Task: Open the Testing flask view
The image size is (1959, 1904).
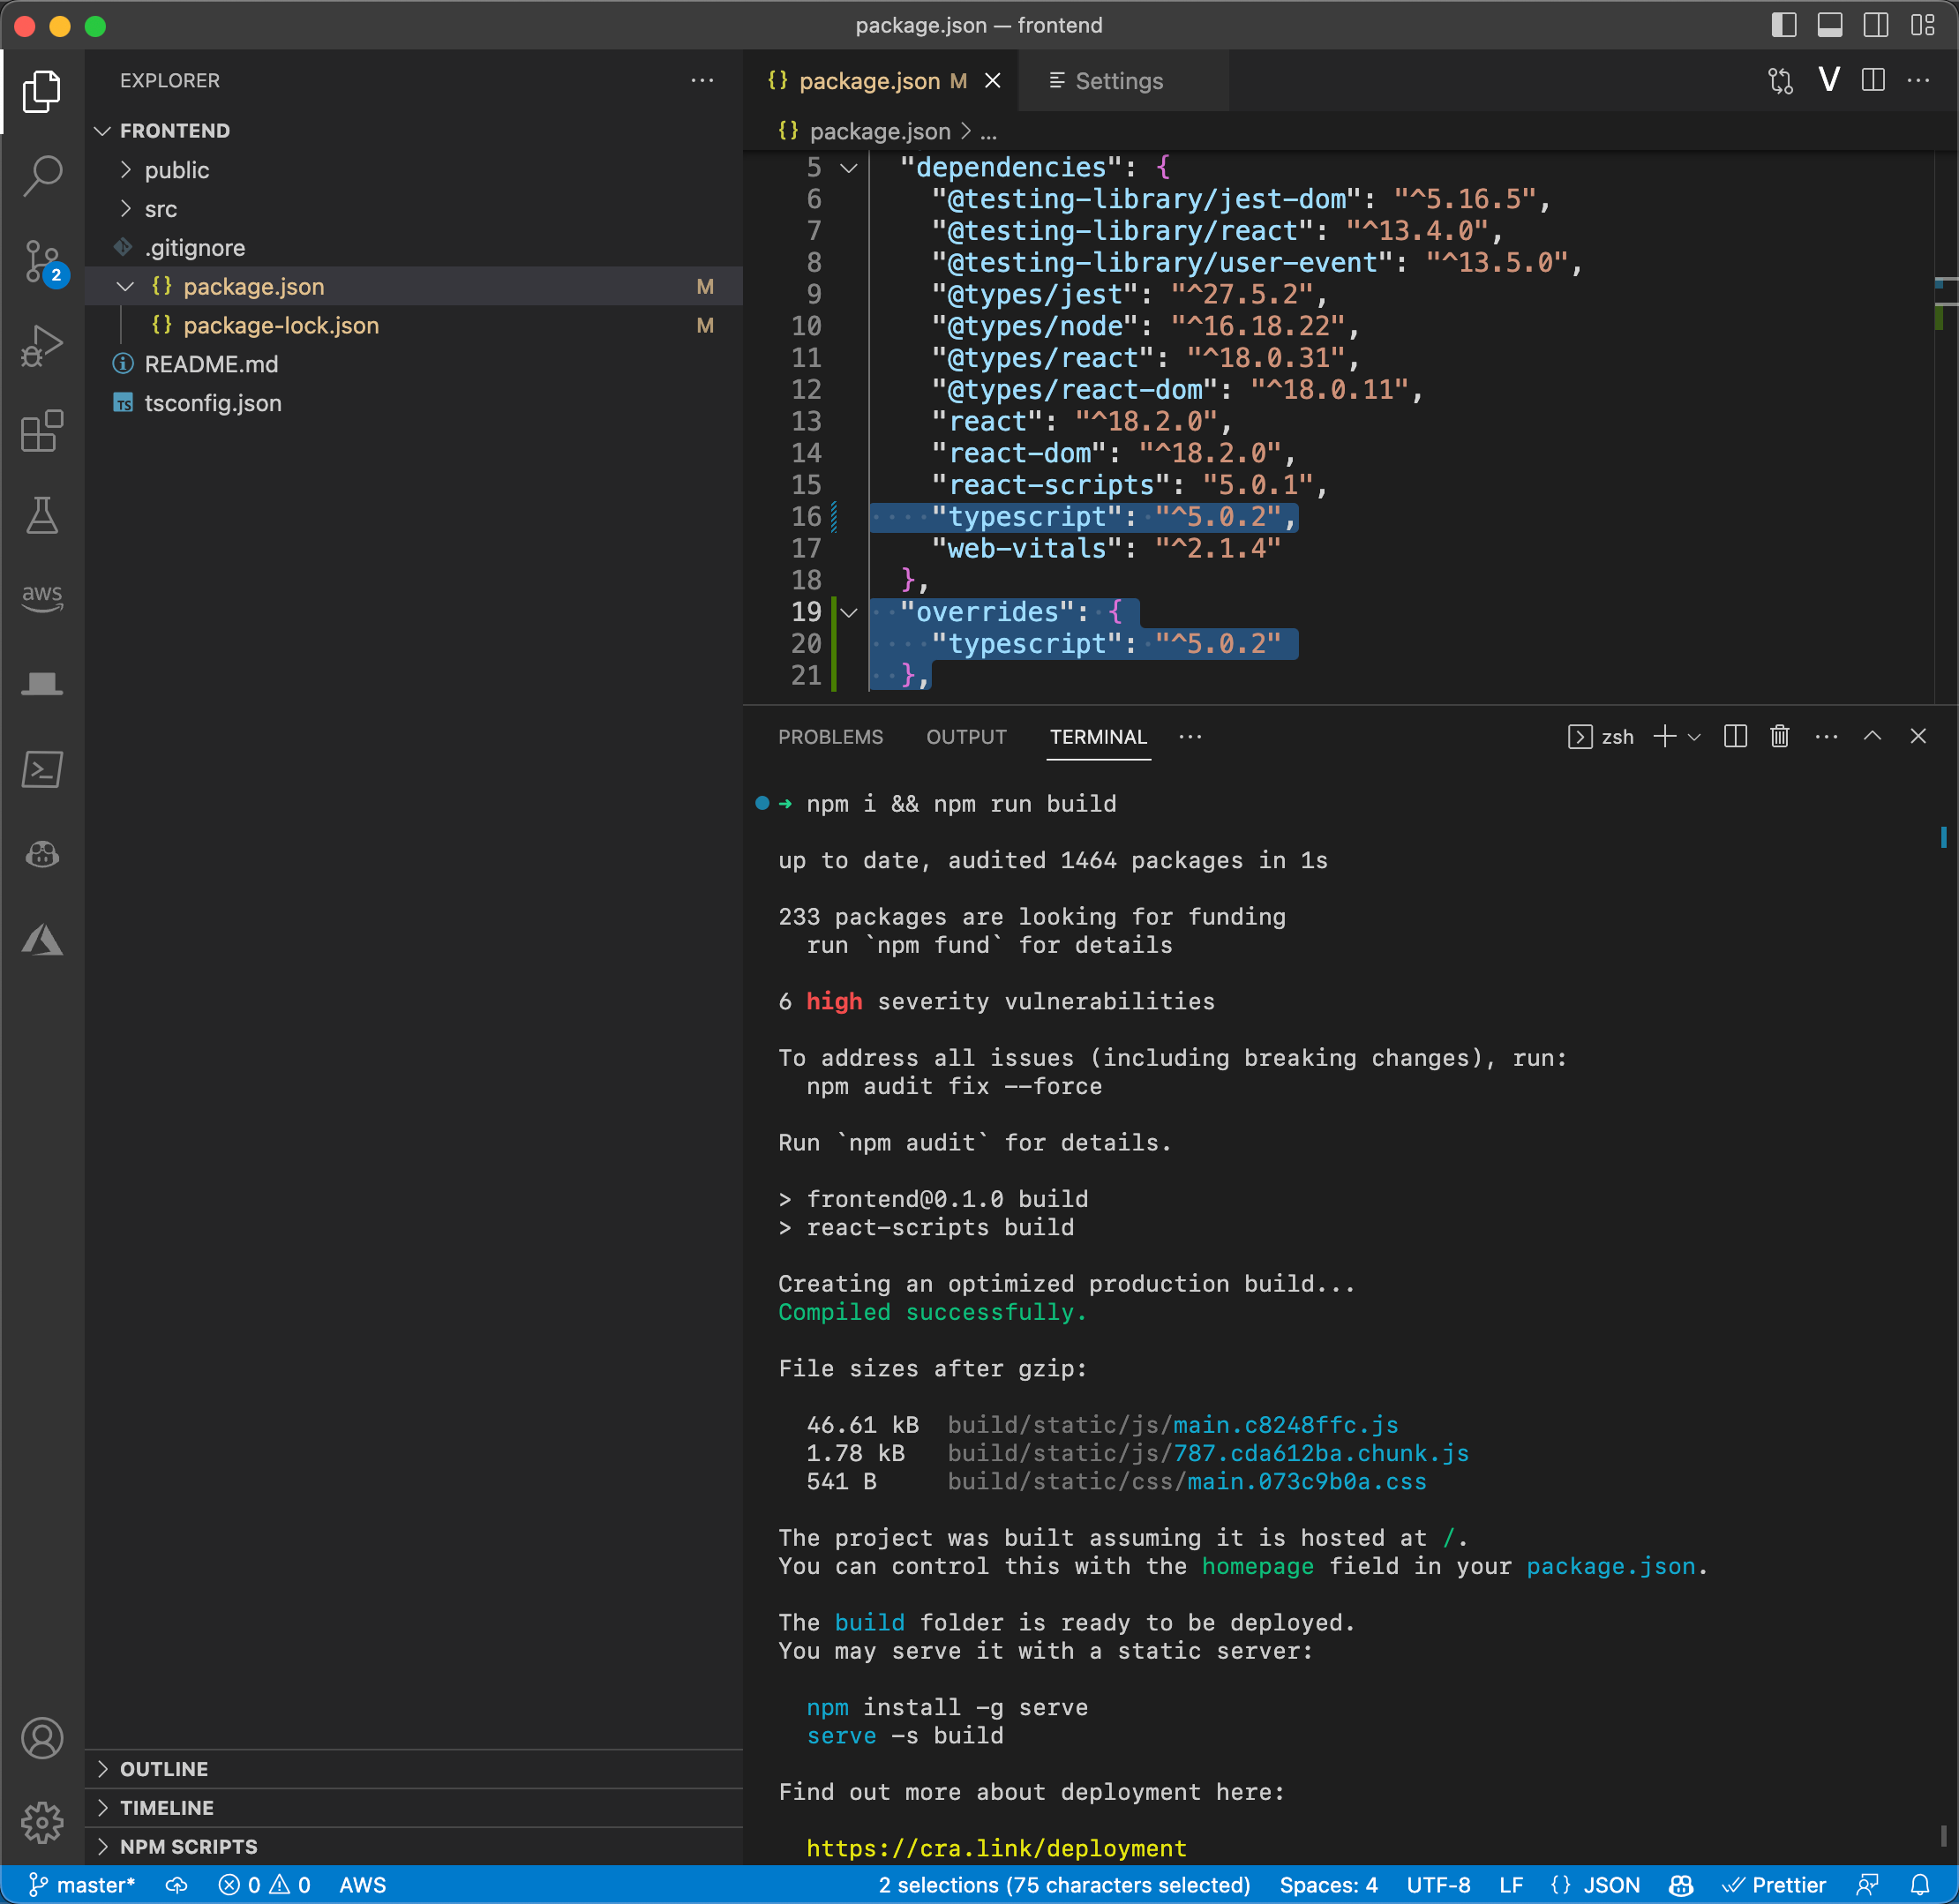Action: tap(42, 515)
